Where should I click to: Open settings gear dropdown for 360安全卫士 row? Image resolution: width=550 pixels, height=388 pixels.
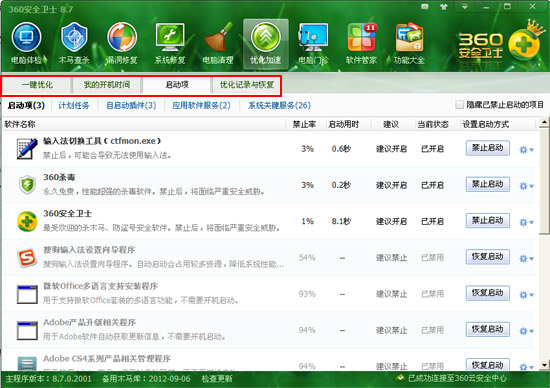(526, 222)
